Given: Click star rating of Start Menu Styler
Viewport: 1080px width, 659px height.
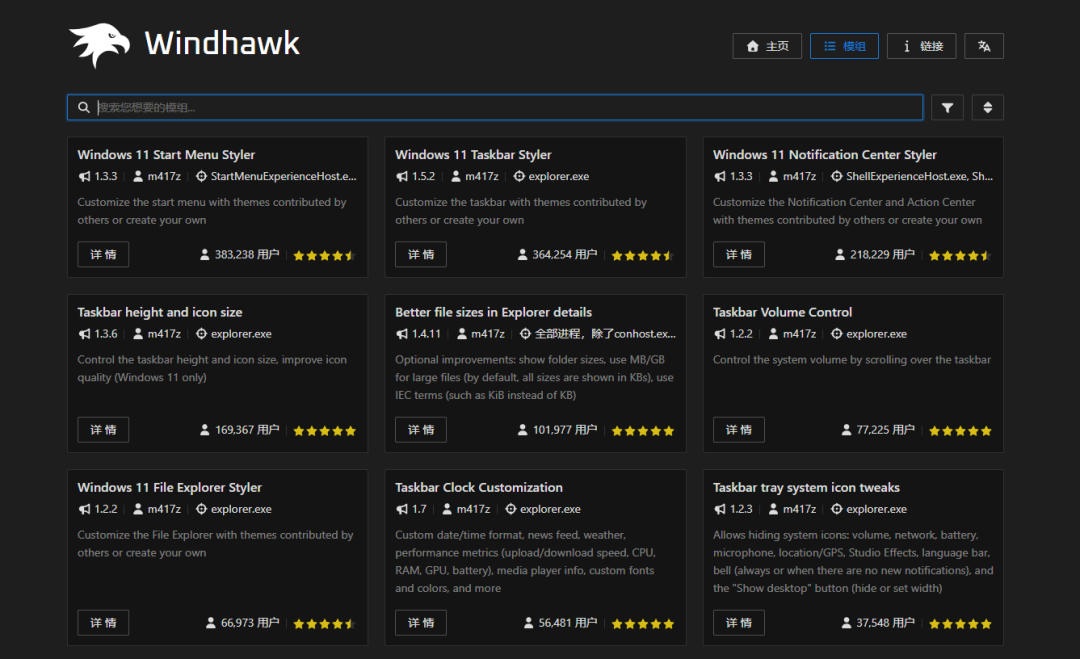Looking at the screenshot, I should (324, 255).
